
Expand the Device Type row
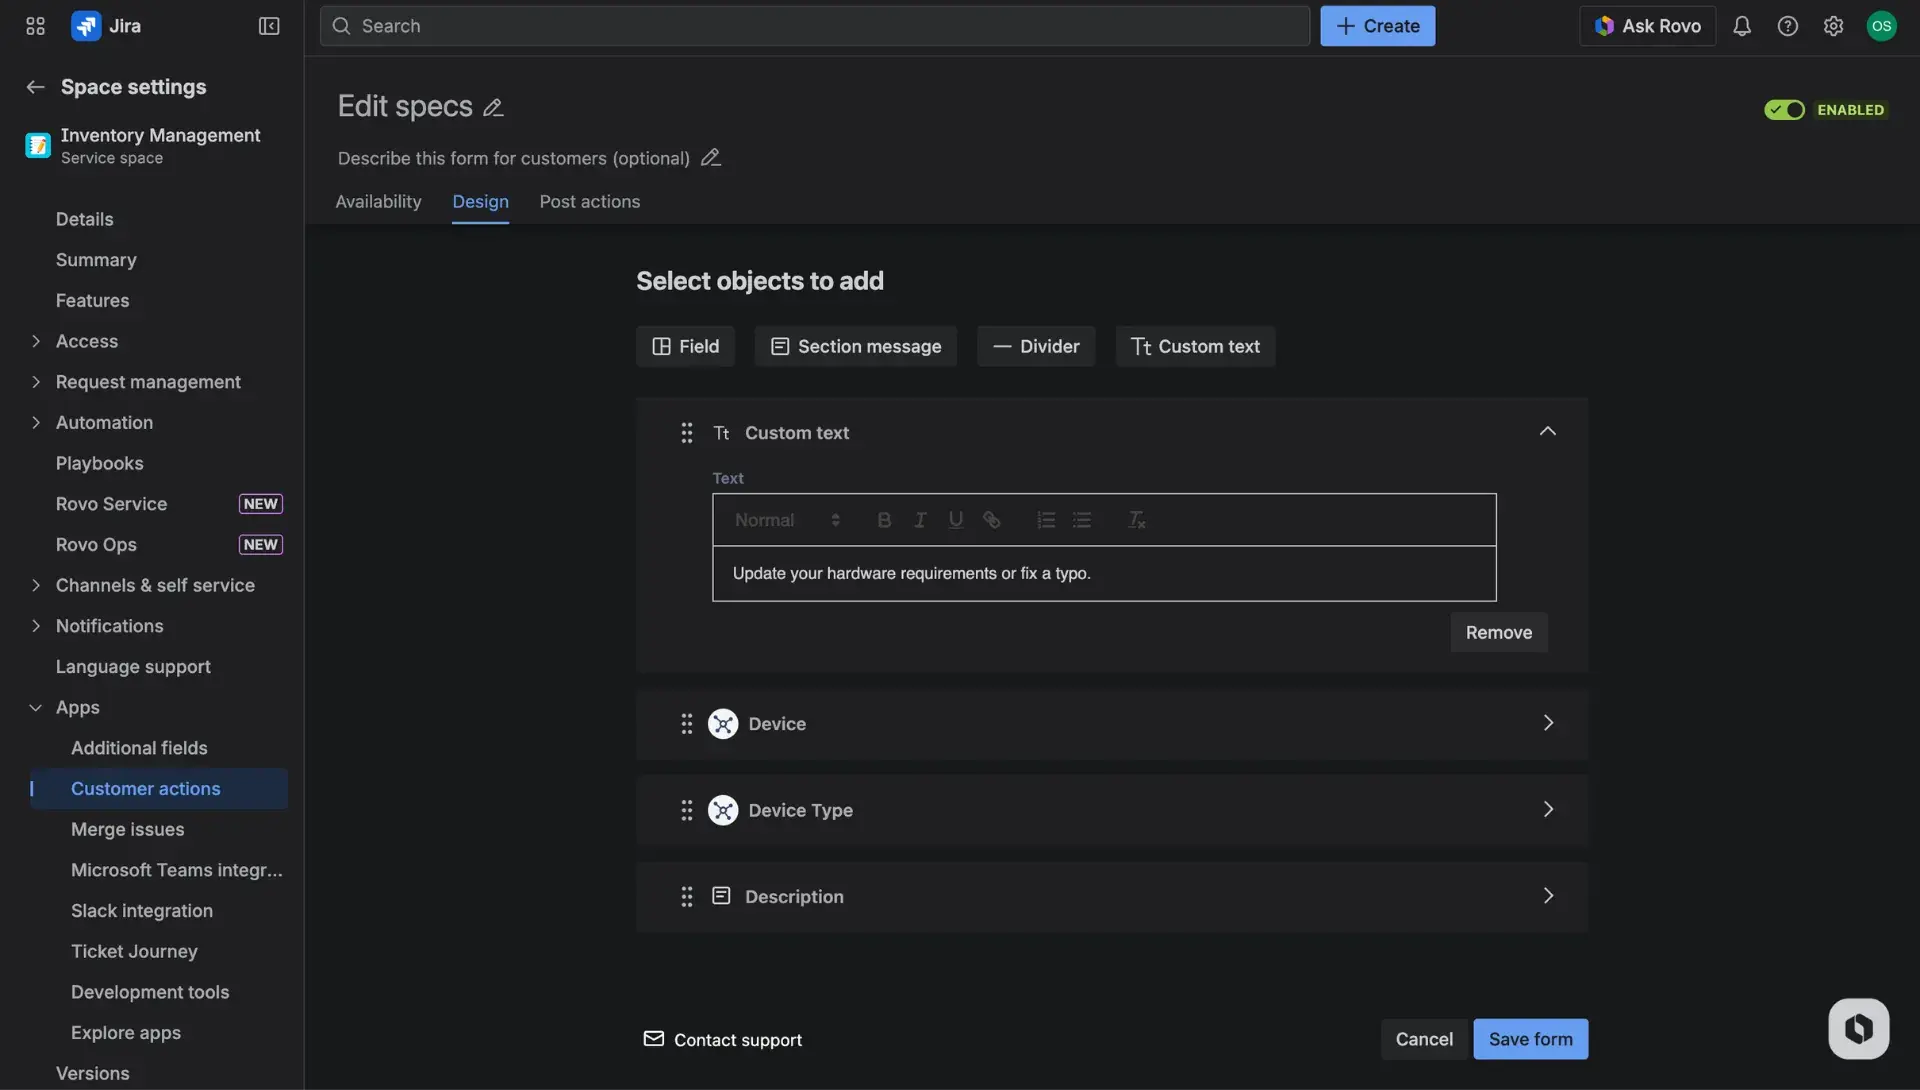pyautogui.click(x=1548, y=809)
